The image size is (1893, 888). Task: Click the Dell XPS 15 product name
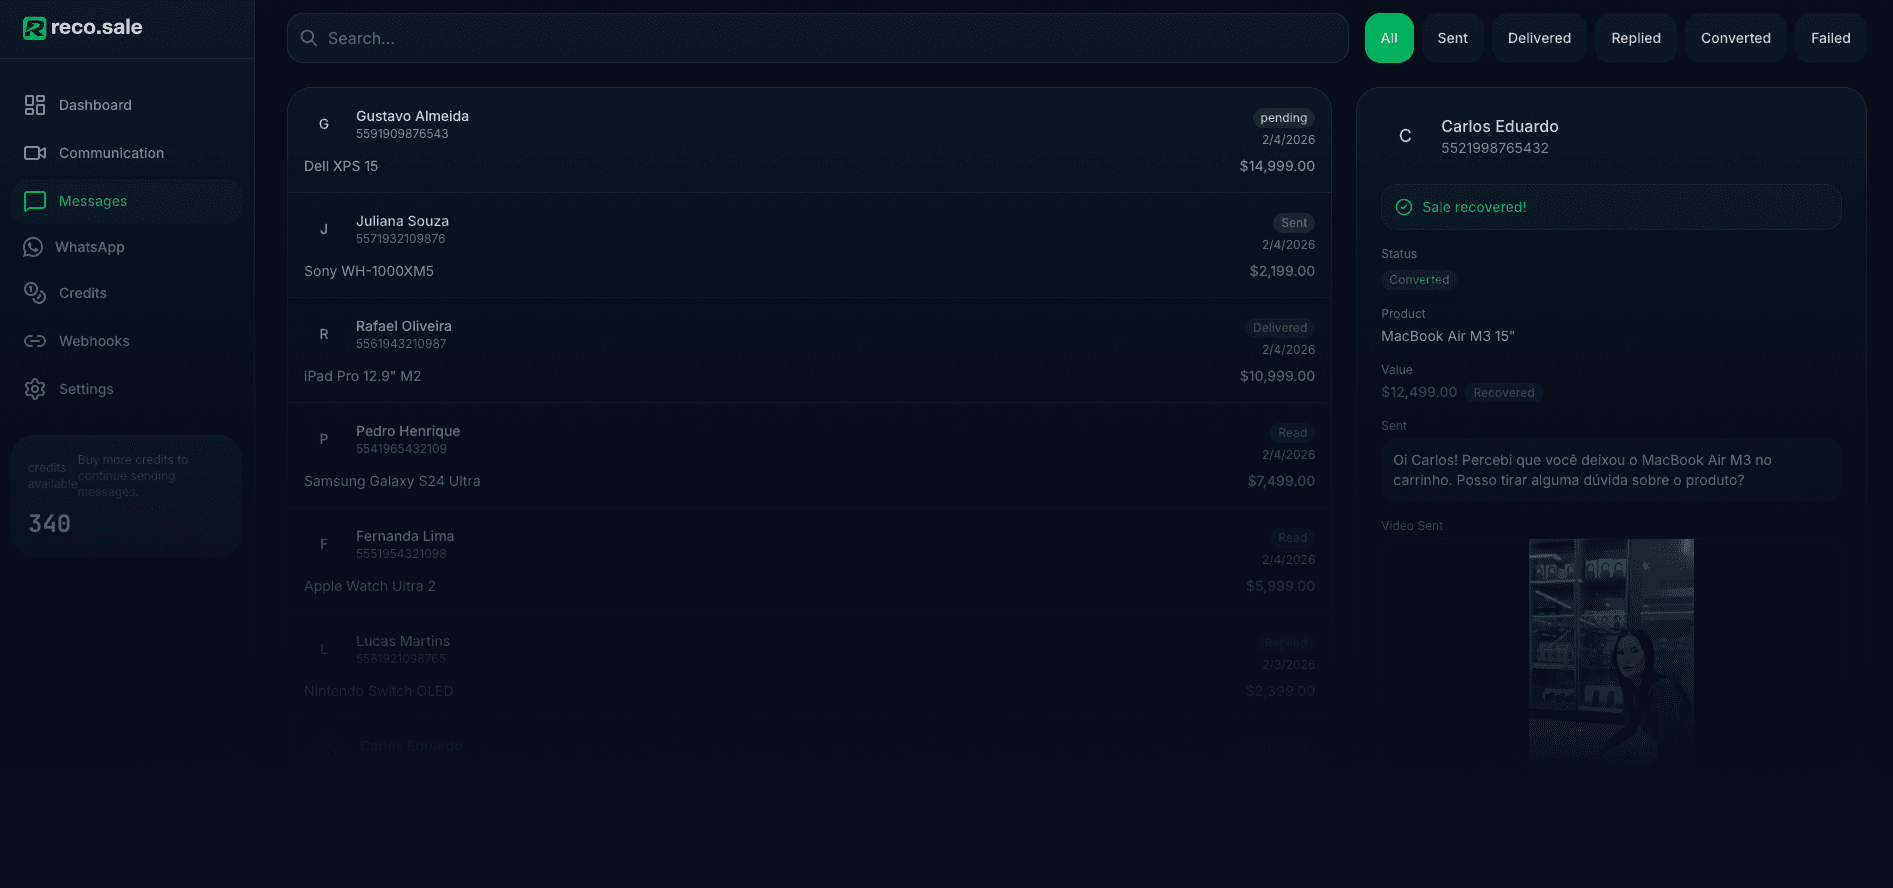(341, 166)
